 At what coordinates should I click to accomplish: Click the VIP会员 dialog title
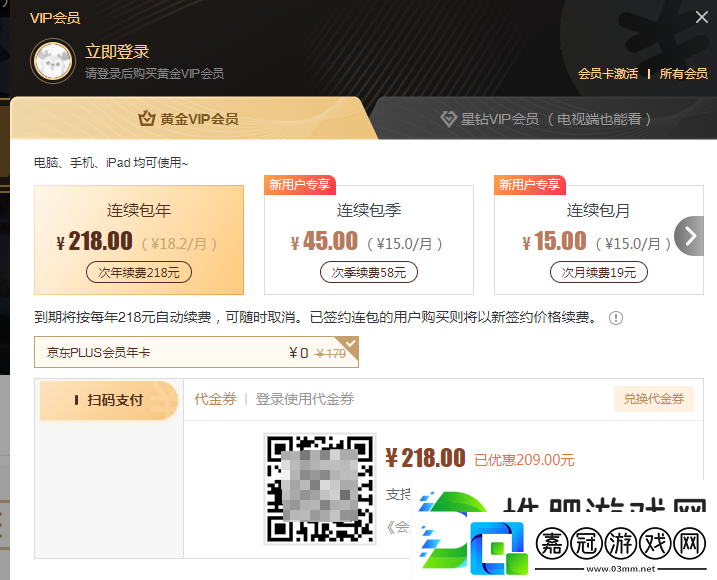pos(55,18)
